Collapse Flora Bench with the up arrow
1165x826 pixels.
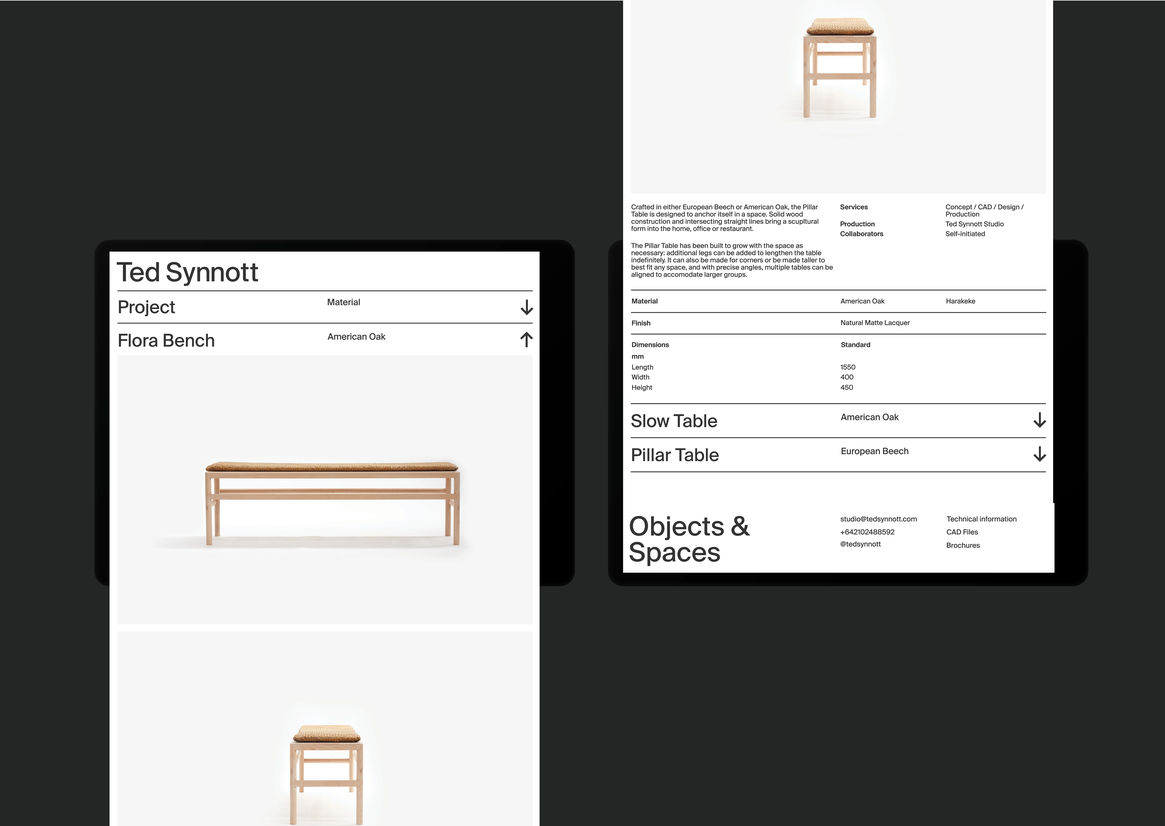pyautogui.click(x=526, y=340)
